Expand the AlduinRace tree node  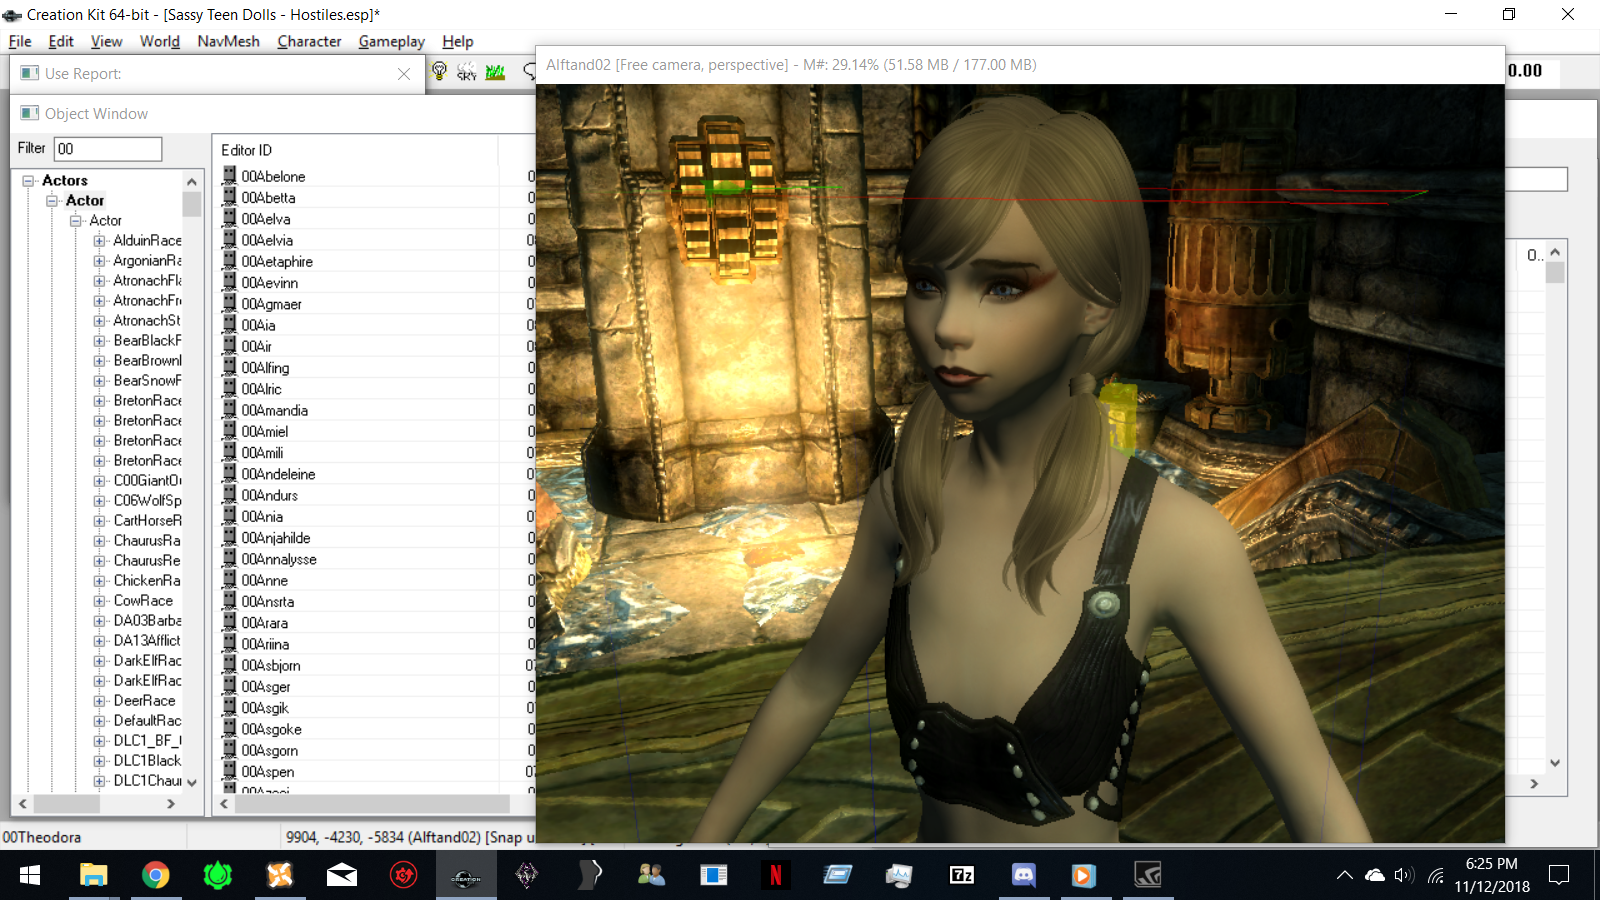click(x=99, y=241)
